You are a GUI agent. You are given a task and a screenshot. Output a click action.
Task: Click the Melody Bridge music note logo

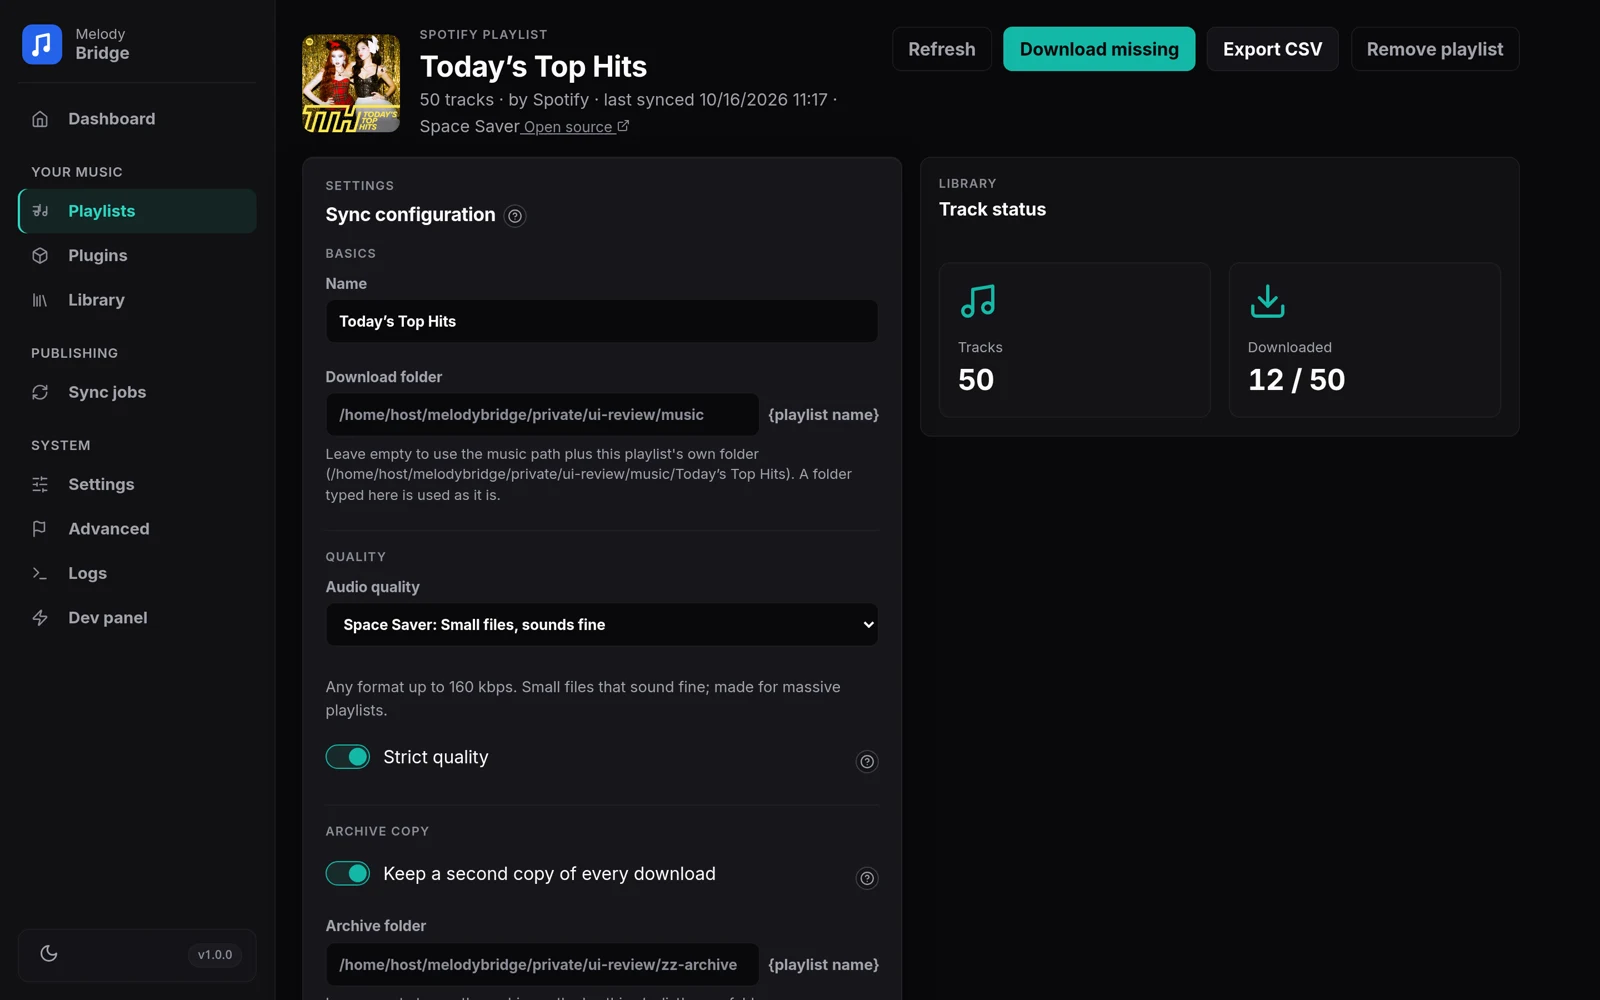coord(42,44)
